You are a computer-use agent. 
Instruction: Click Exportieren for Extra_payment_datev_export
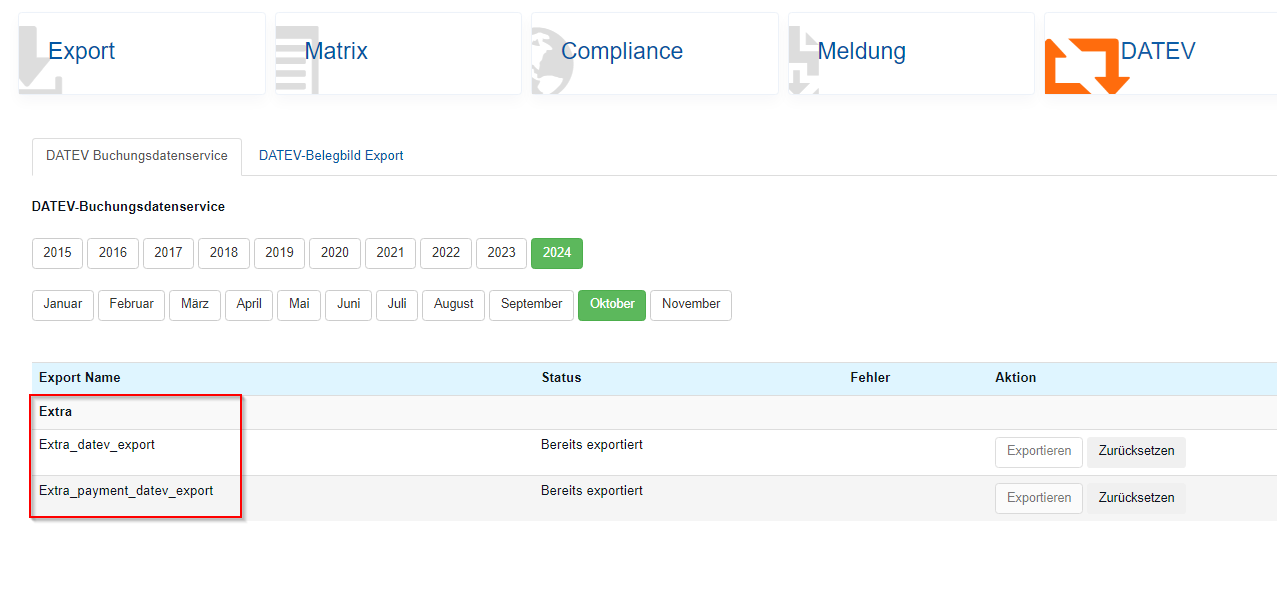coord(1039,498)
